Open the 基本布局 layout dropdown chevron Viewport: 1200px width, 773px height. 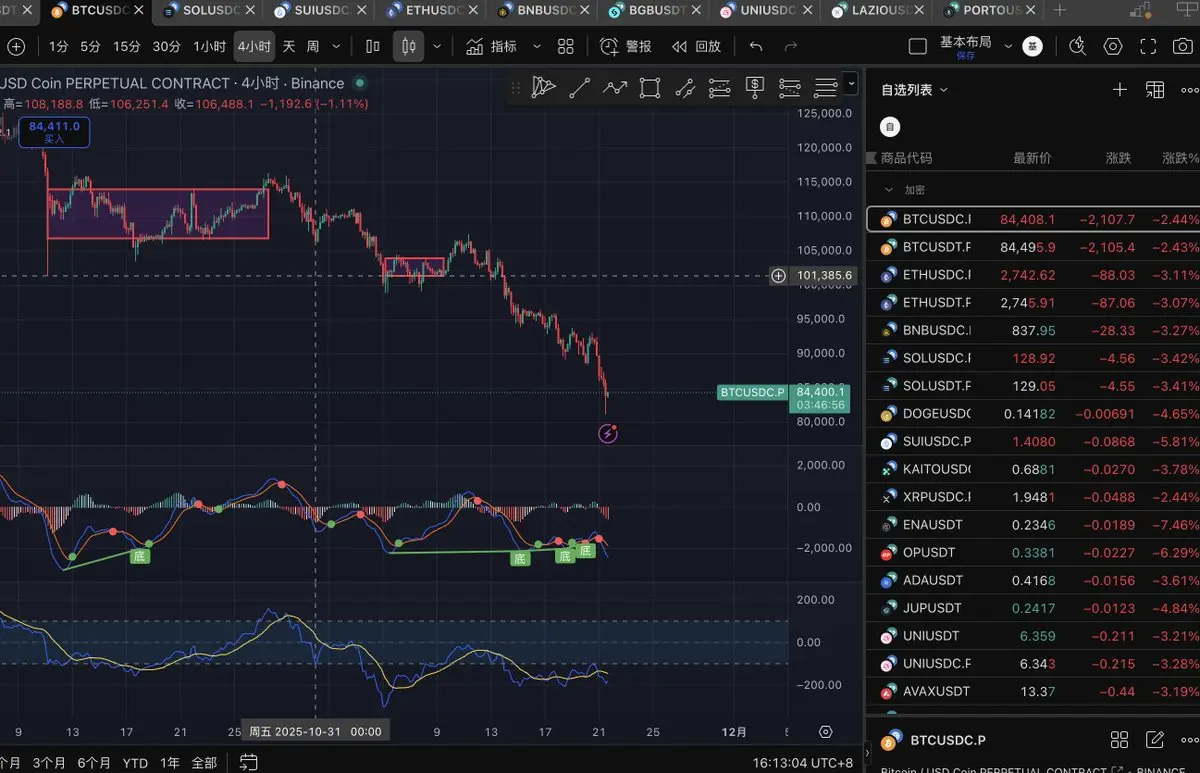tap(1008, 46)
